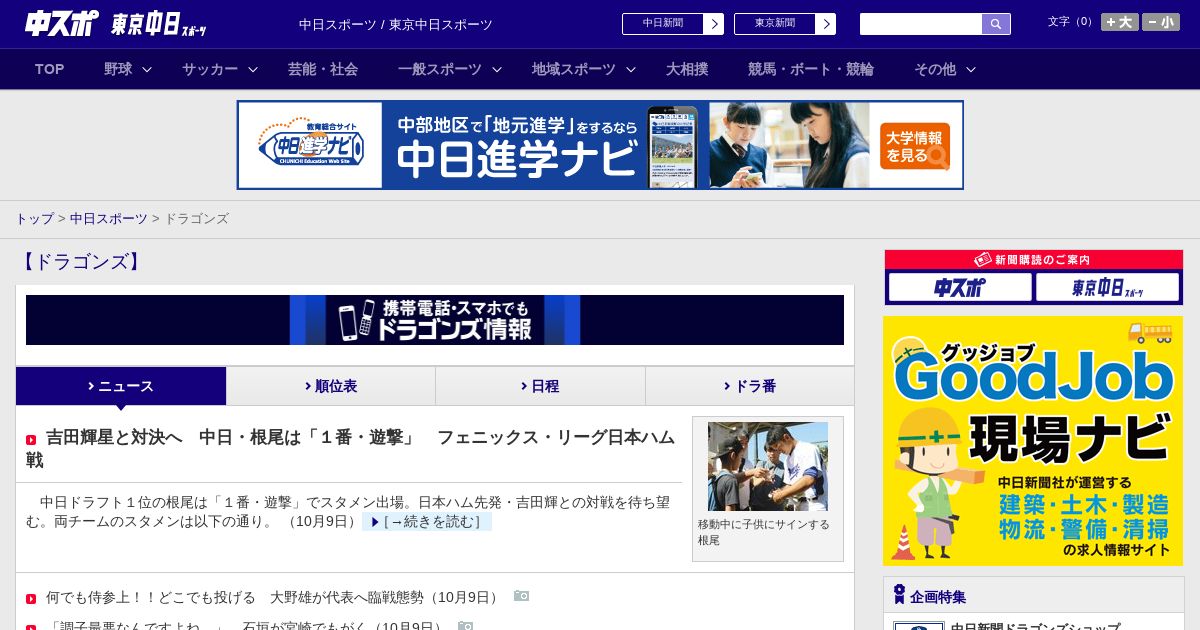Open 一般スポーツ navigation menu

click(x=440, y=69)
